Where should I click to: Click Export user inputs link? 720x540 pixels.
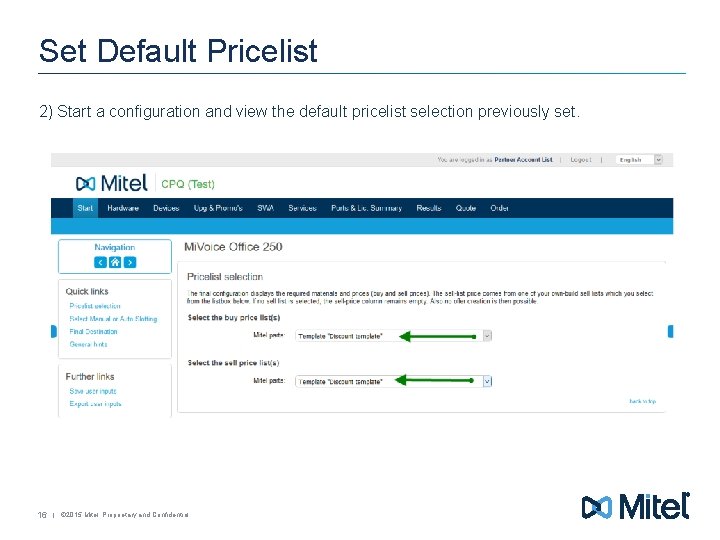pyautogui.click(x=96, y=404)
